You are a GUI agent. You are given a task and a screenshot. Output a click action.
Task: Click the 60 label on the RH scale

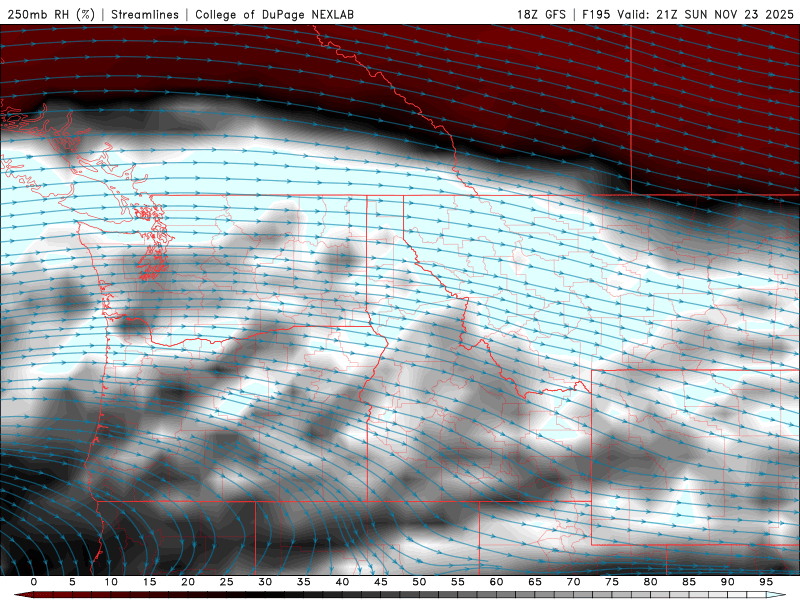[496, 582]
